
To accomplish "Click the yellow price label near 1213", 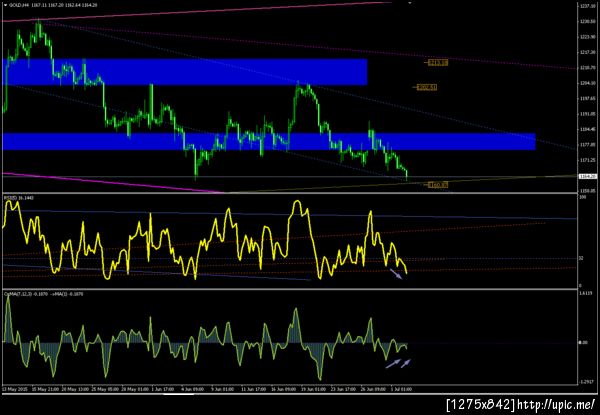I will click(x=438, y=63).
